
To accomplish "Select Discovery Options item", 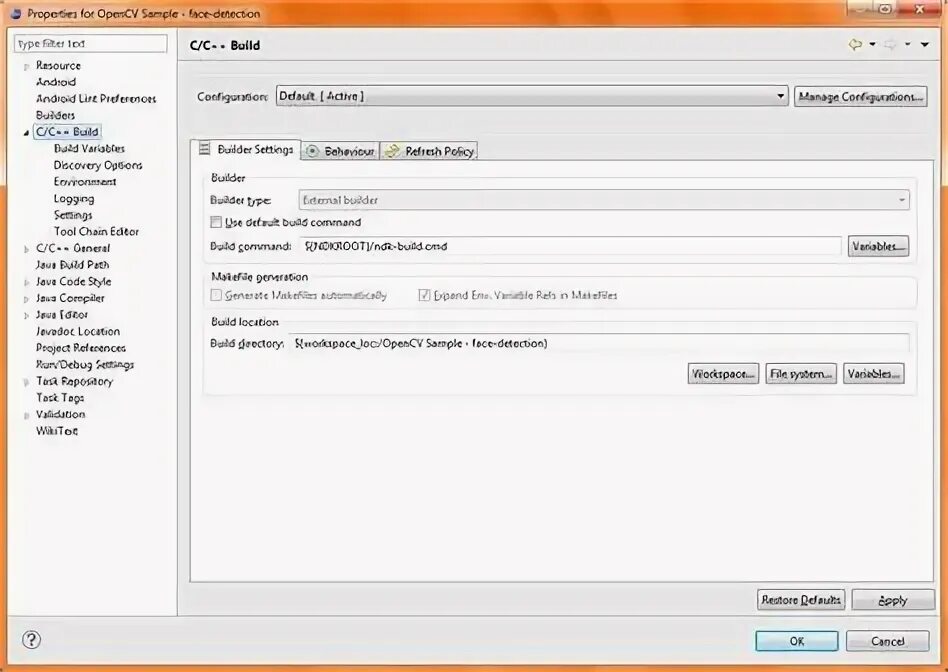I will pyautogui.click(x=98, y=165).
